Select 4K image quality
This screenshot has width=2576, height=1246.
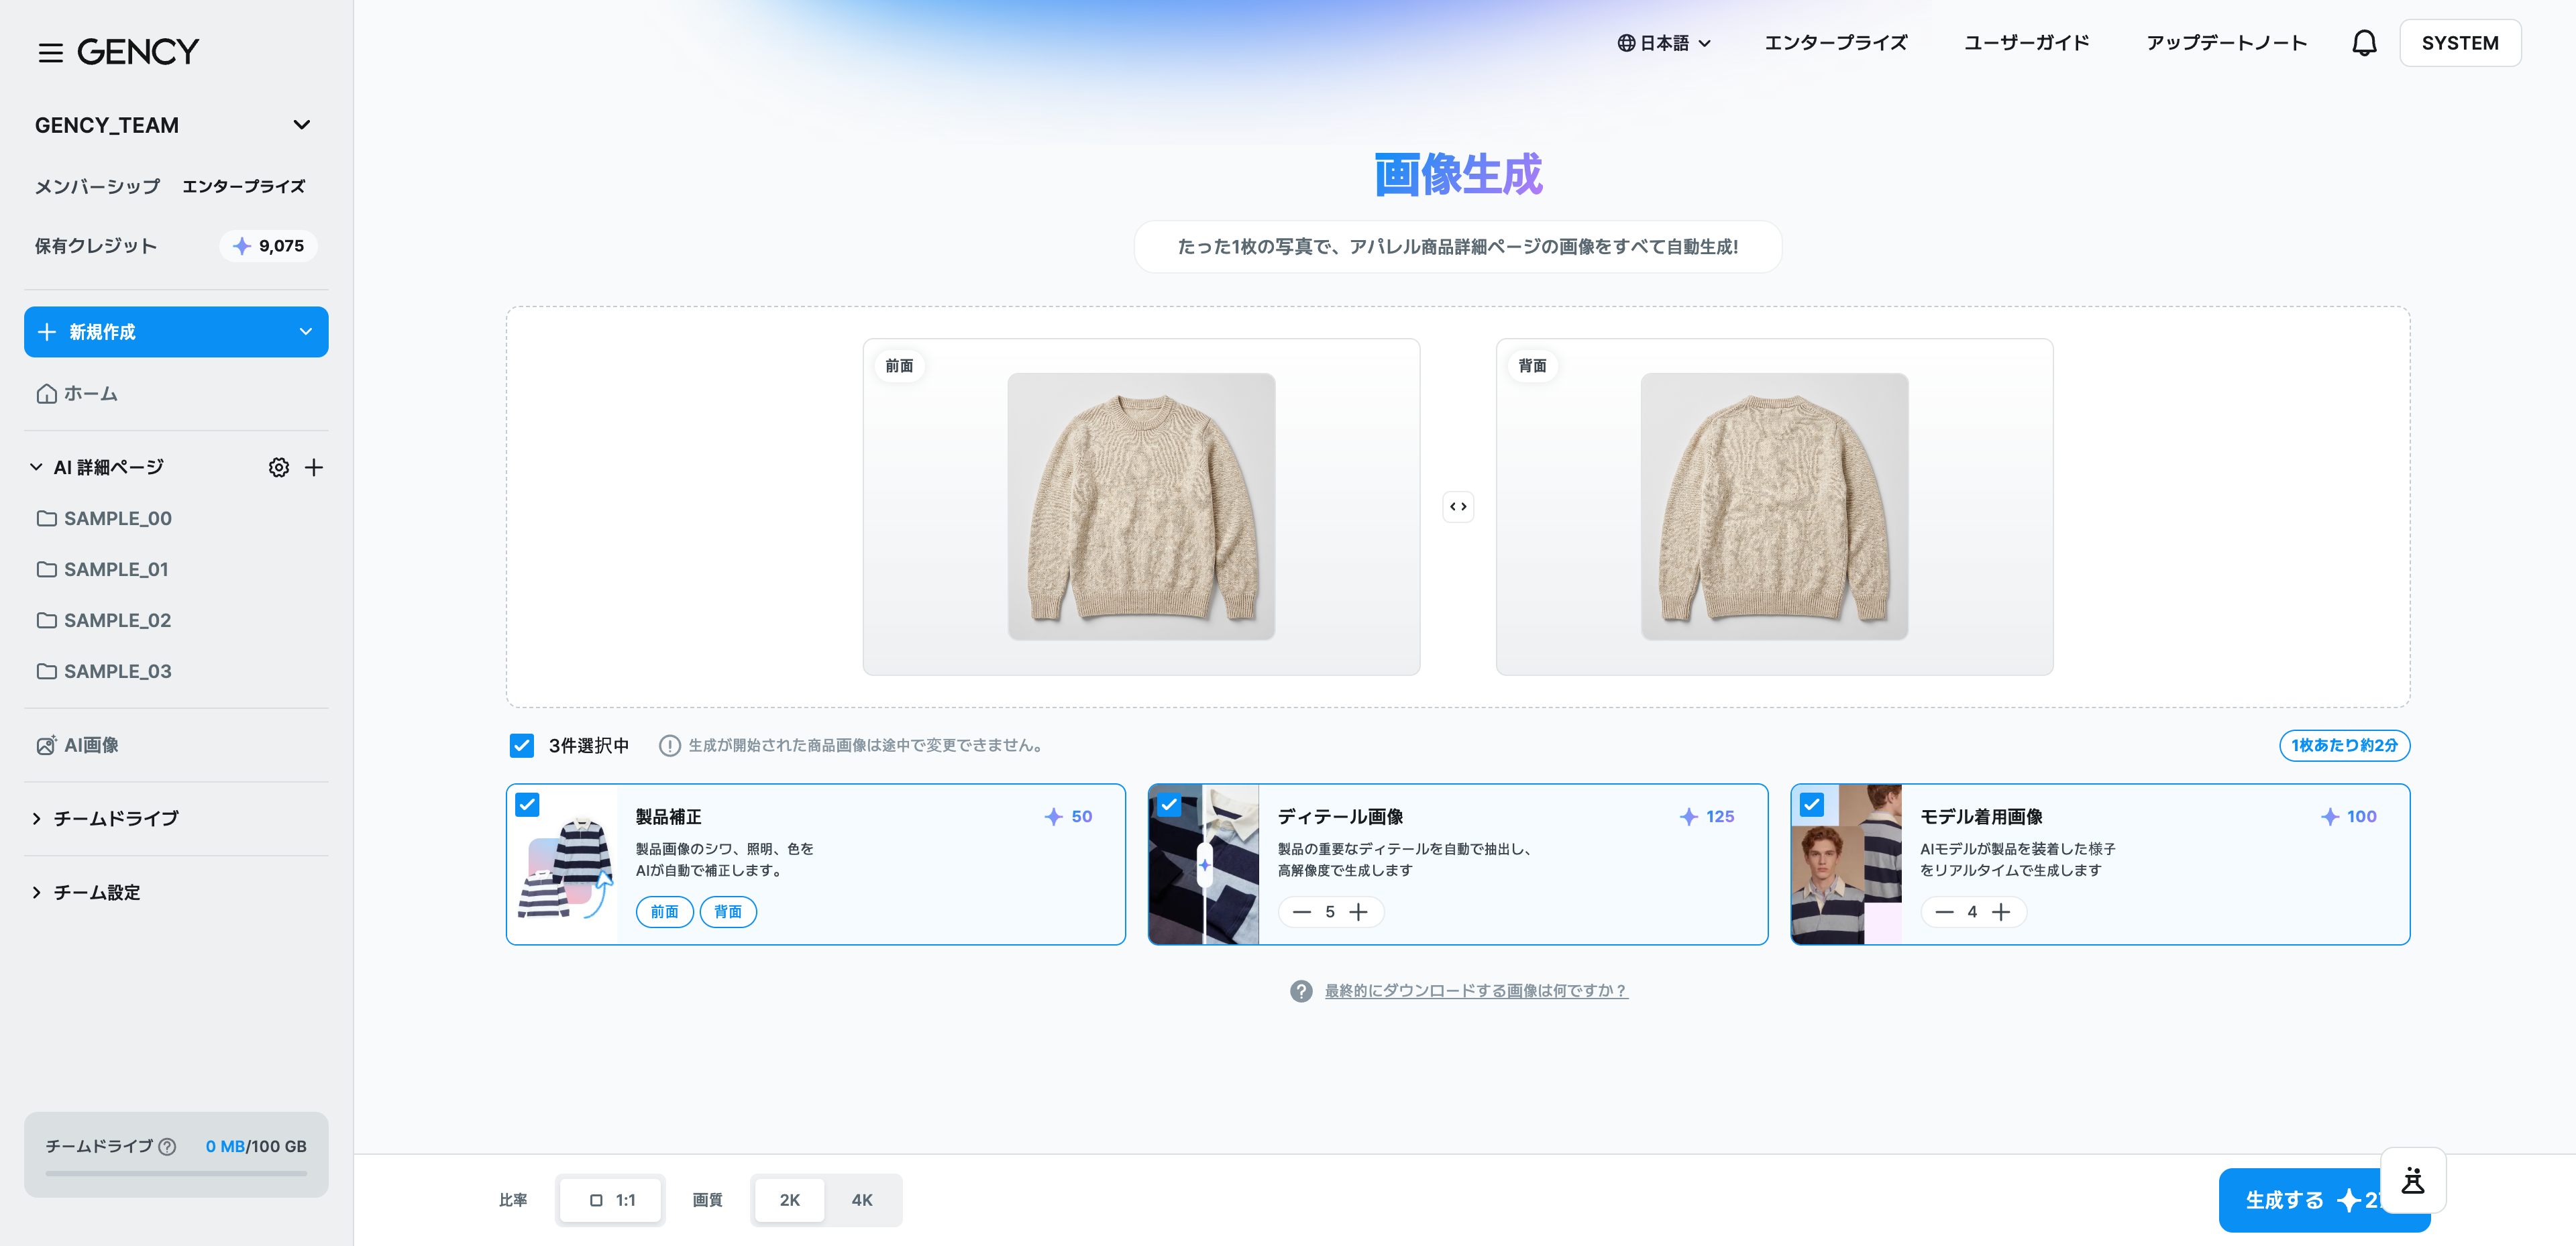click(862, 1200)
